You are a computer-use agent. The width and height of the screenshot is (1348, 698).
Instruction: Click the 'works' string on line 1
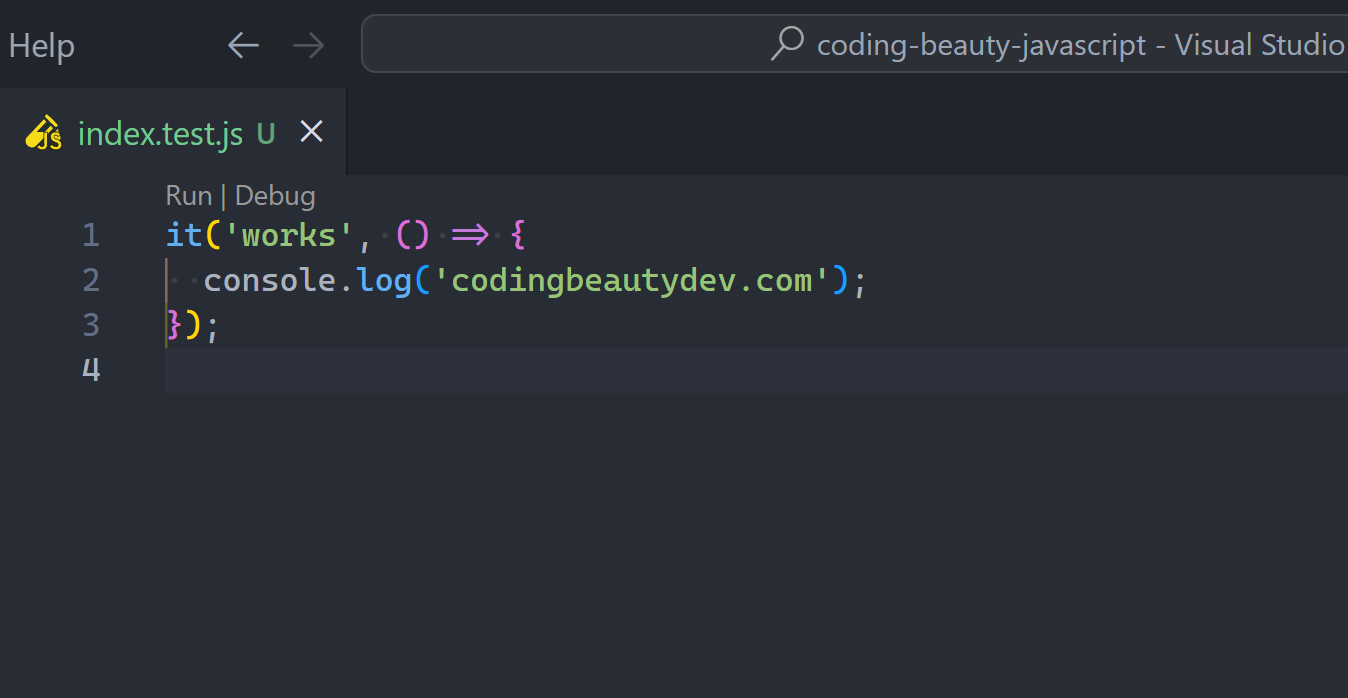pyautogui.click(x=289, y=235)
